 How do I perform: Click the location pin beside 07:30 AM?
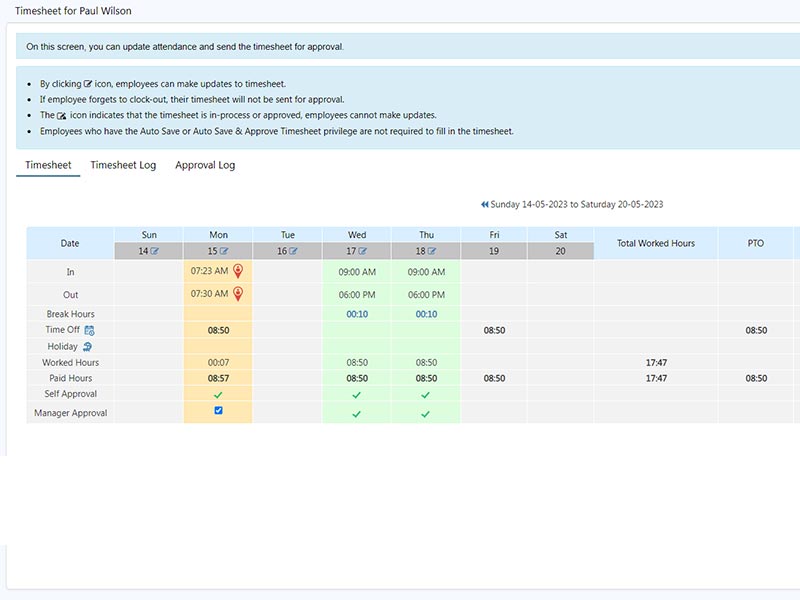click(x=238, y=294)
